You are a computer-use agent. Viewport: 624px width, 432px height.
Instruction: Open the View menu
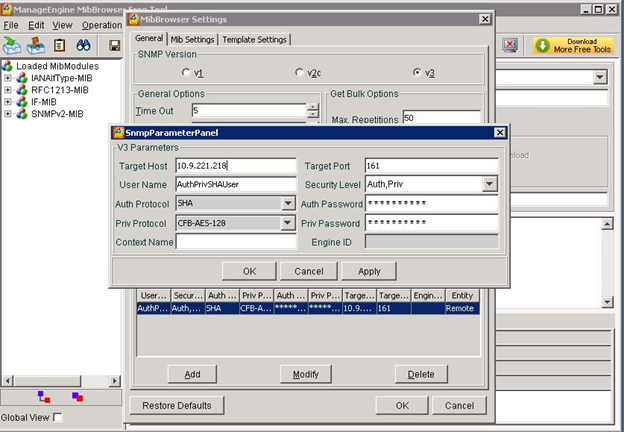(62, 25)
